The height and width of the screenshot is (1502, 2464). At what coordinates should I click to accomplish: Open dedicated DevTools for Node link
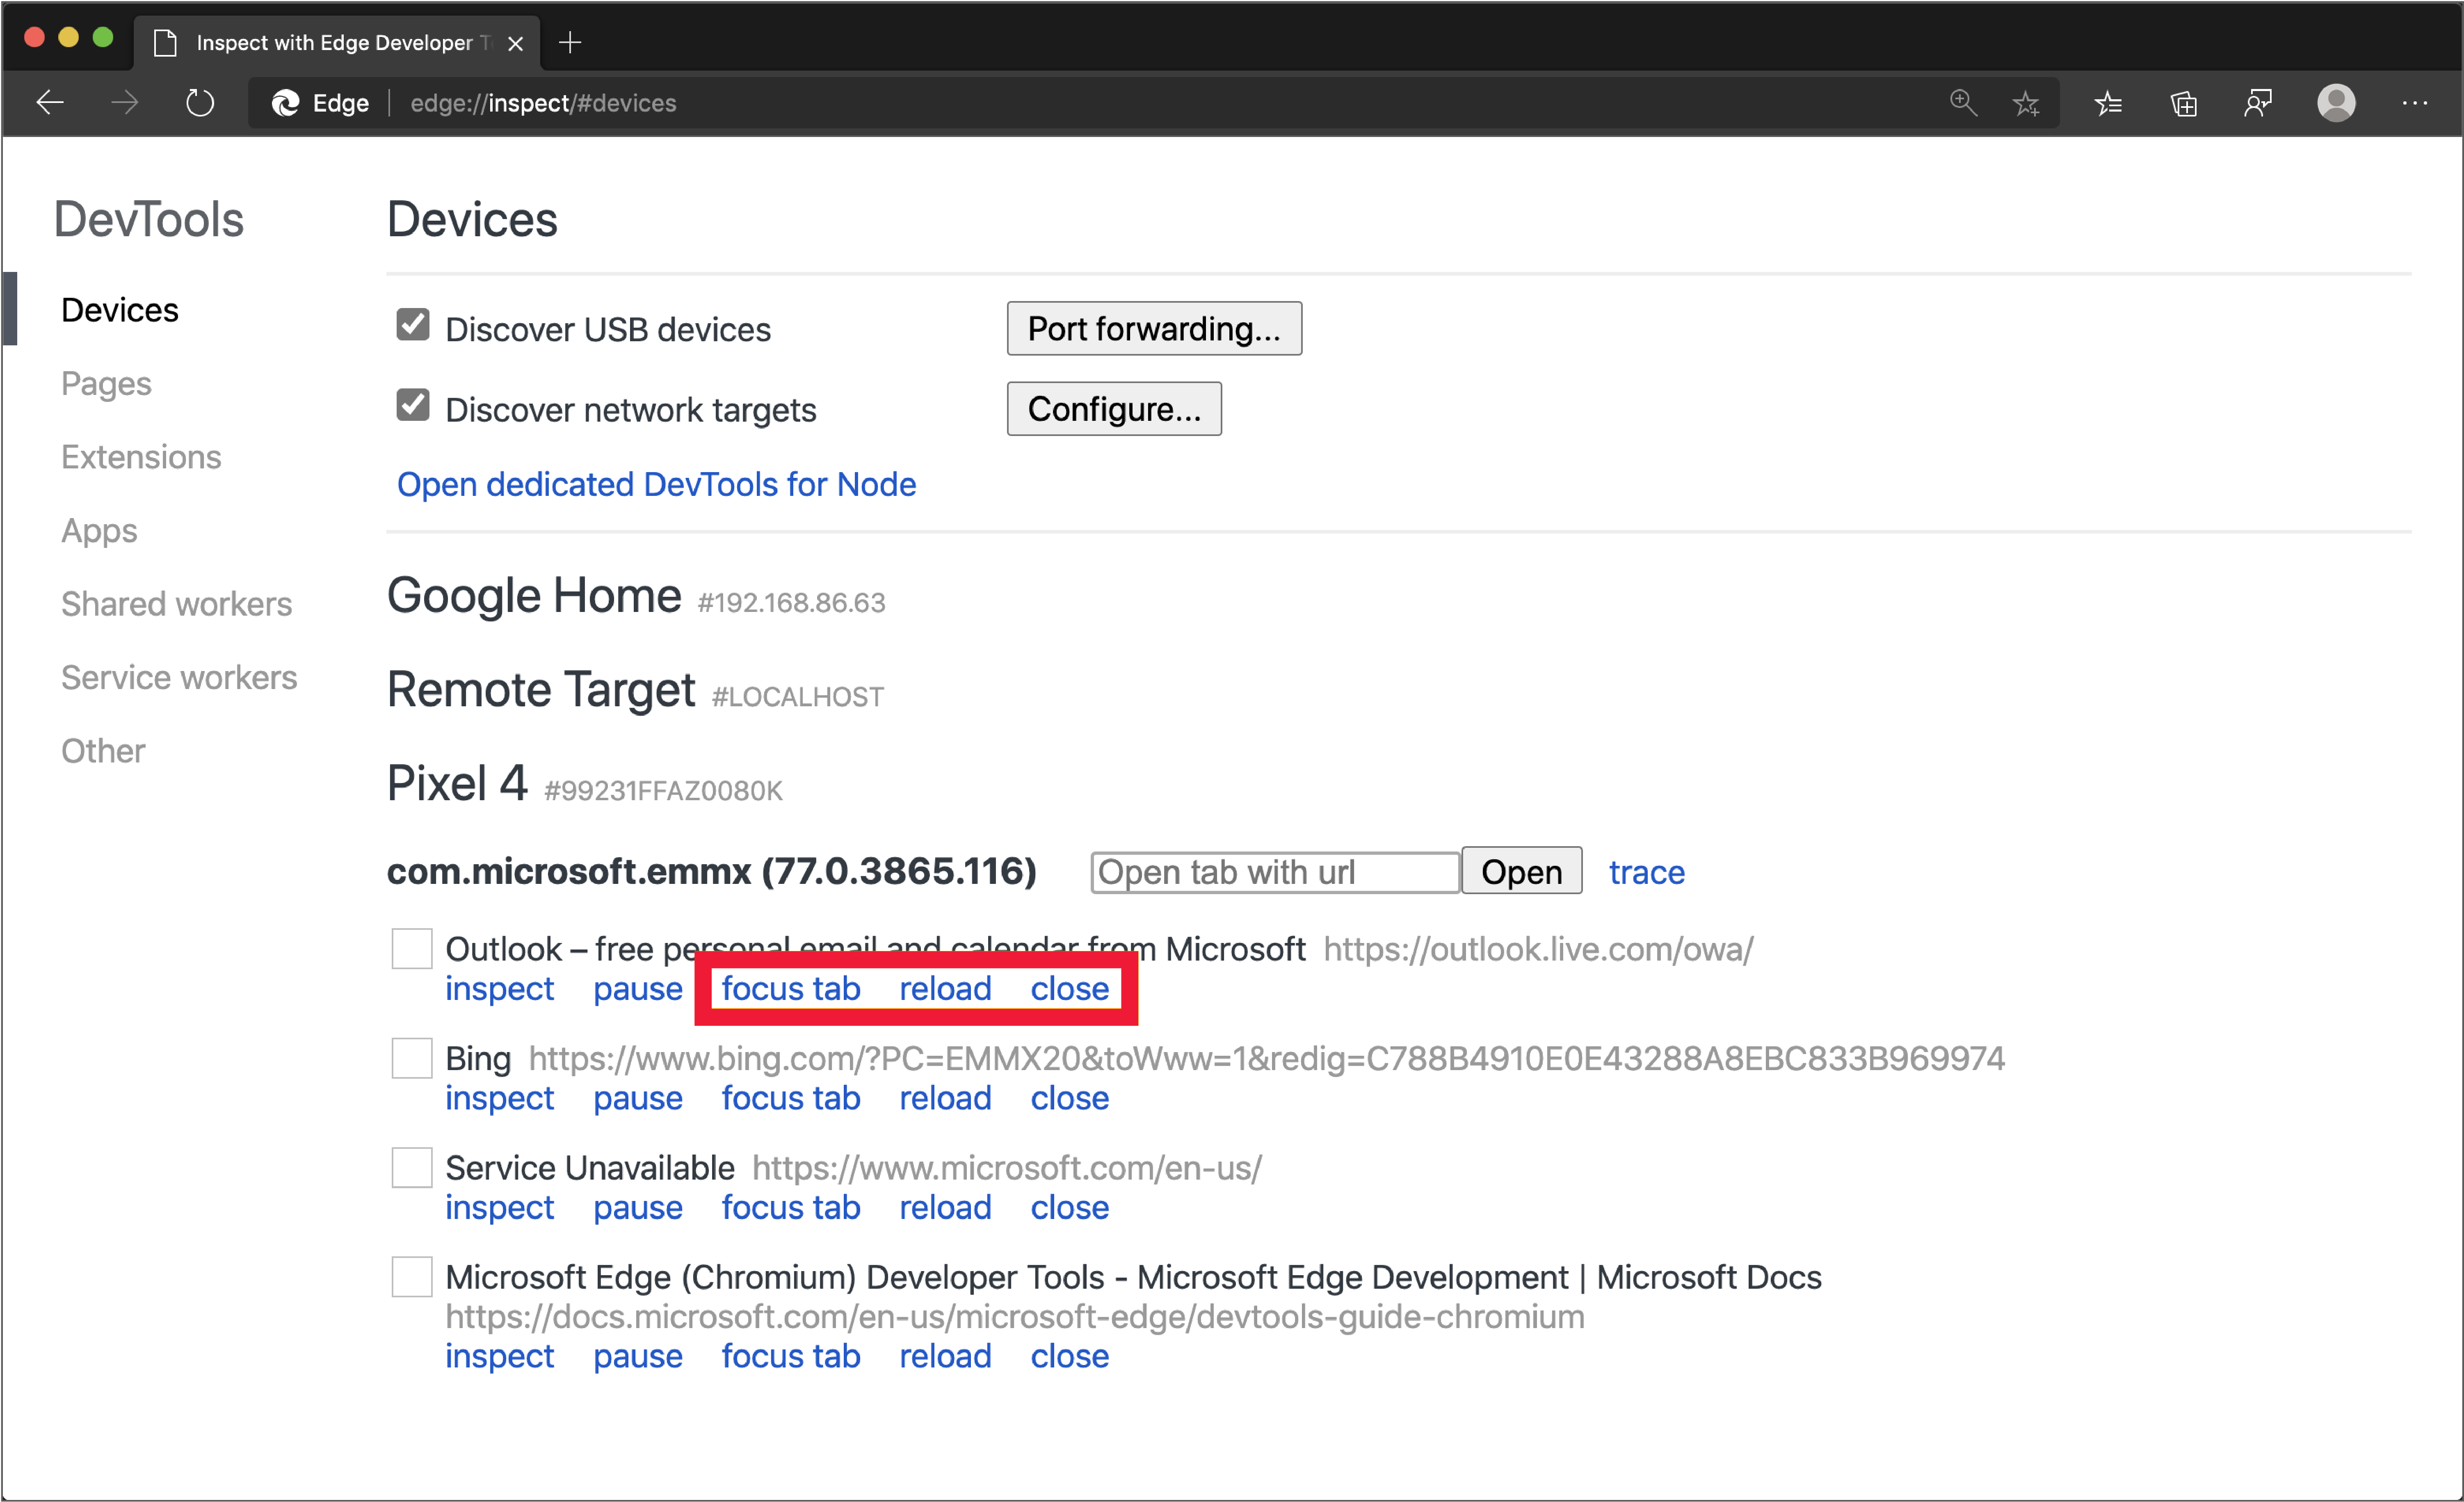(655, 482)
